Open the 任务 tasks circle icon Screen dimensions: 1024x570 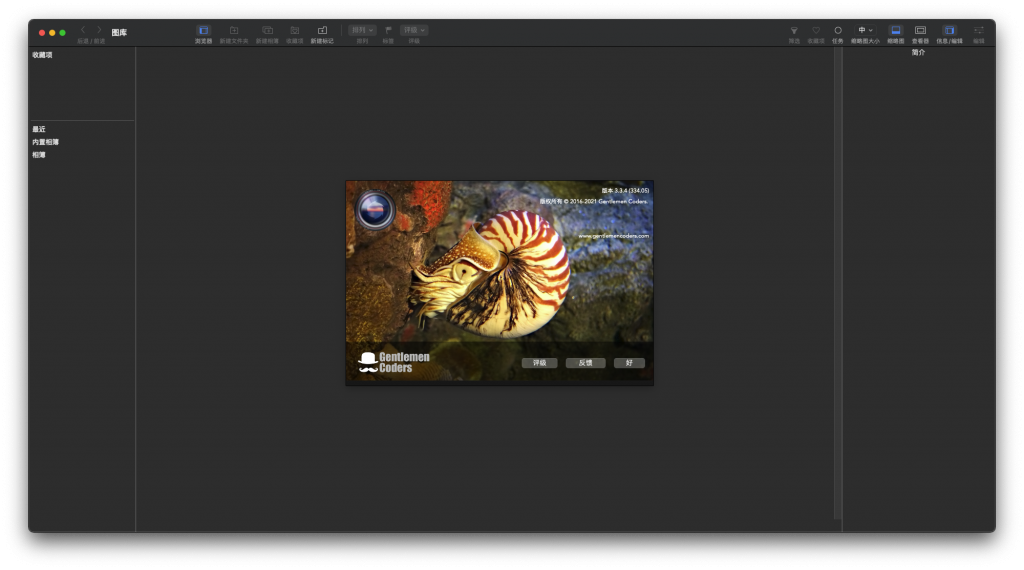point(838,31)
